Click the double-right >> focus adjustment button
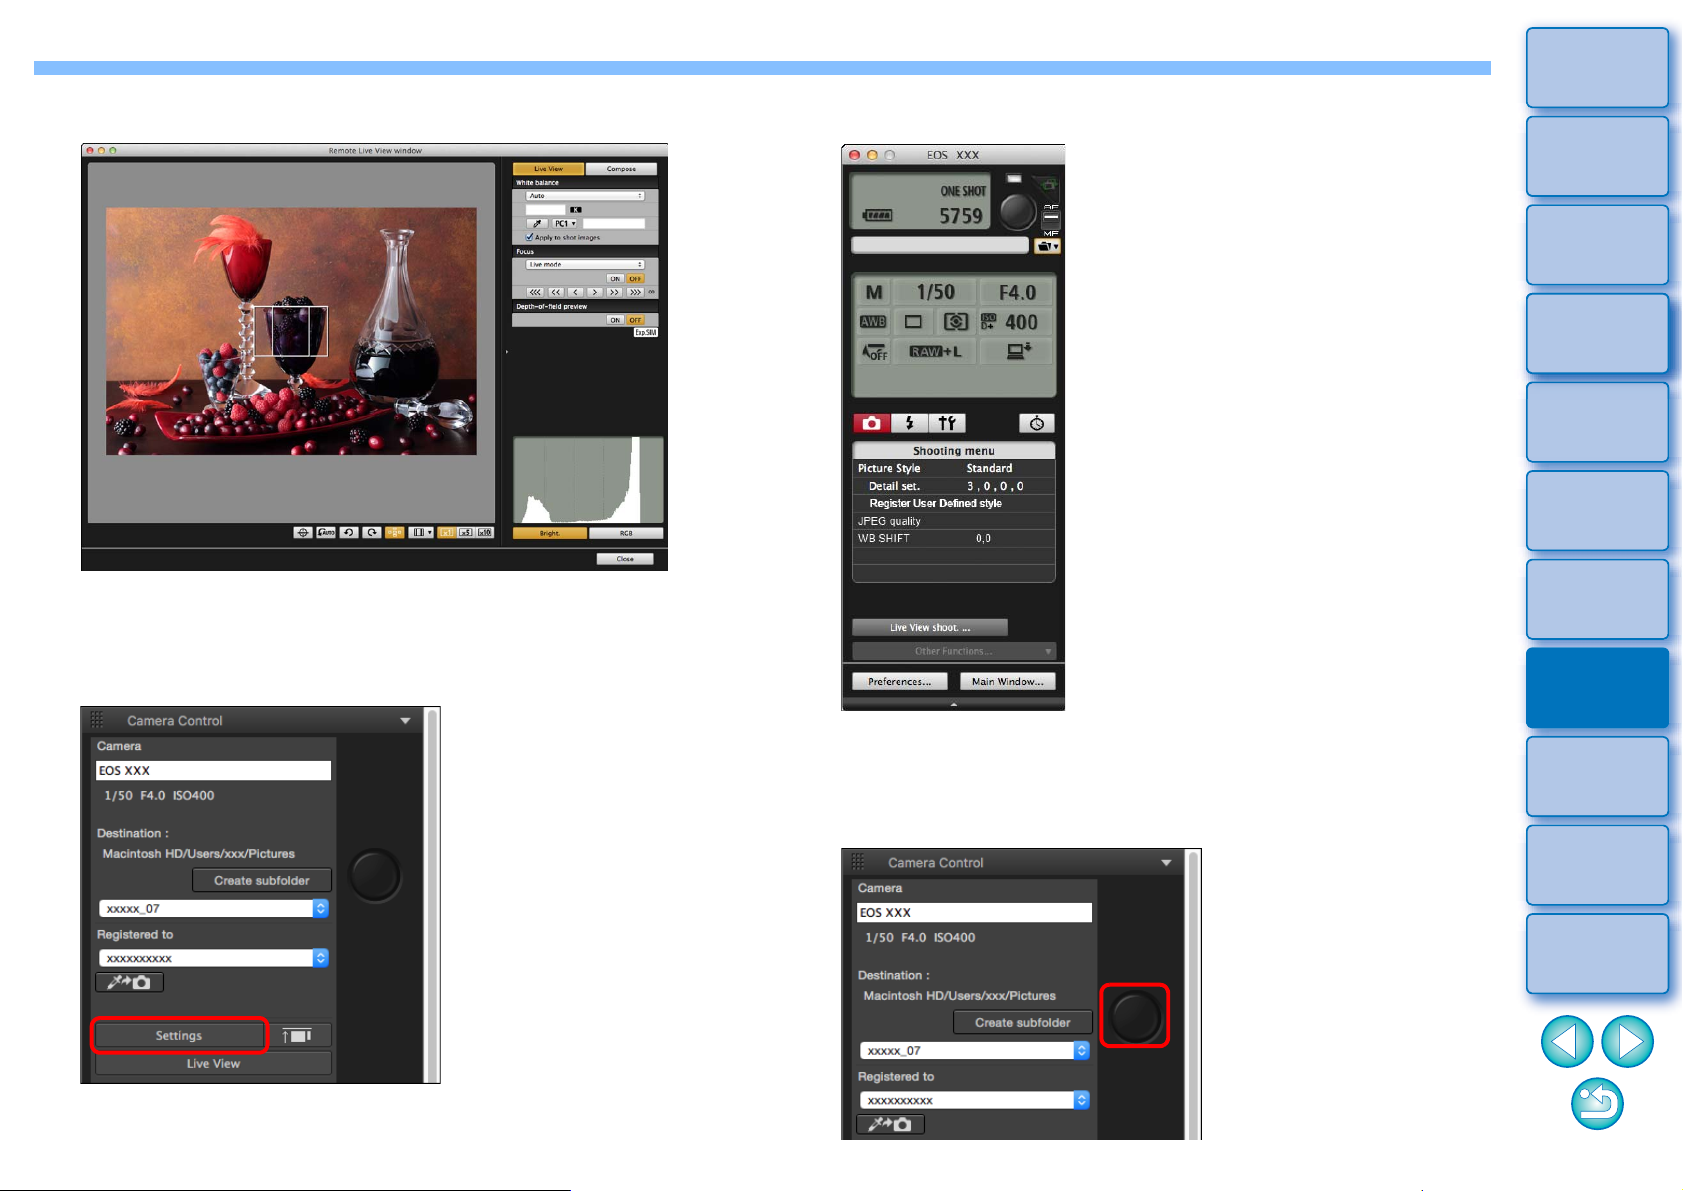 tap(615, 292)
